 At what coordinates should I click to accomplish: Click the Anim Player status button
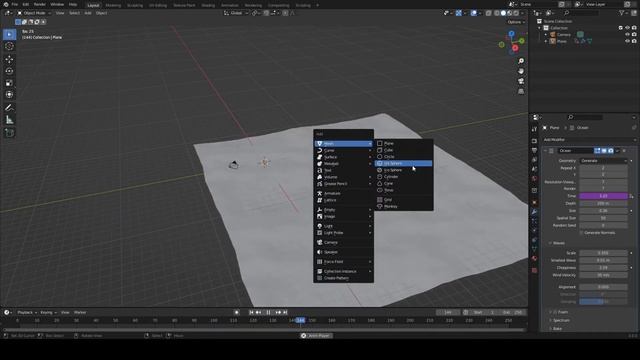point(316,336)
